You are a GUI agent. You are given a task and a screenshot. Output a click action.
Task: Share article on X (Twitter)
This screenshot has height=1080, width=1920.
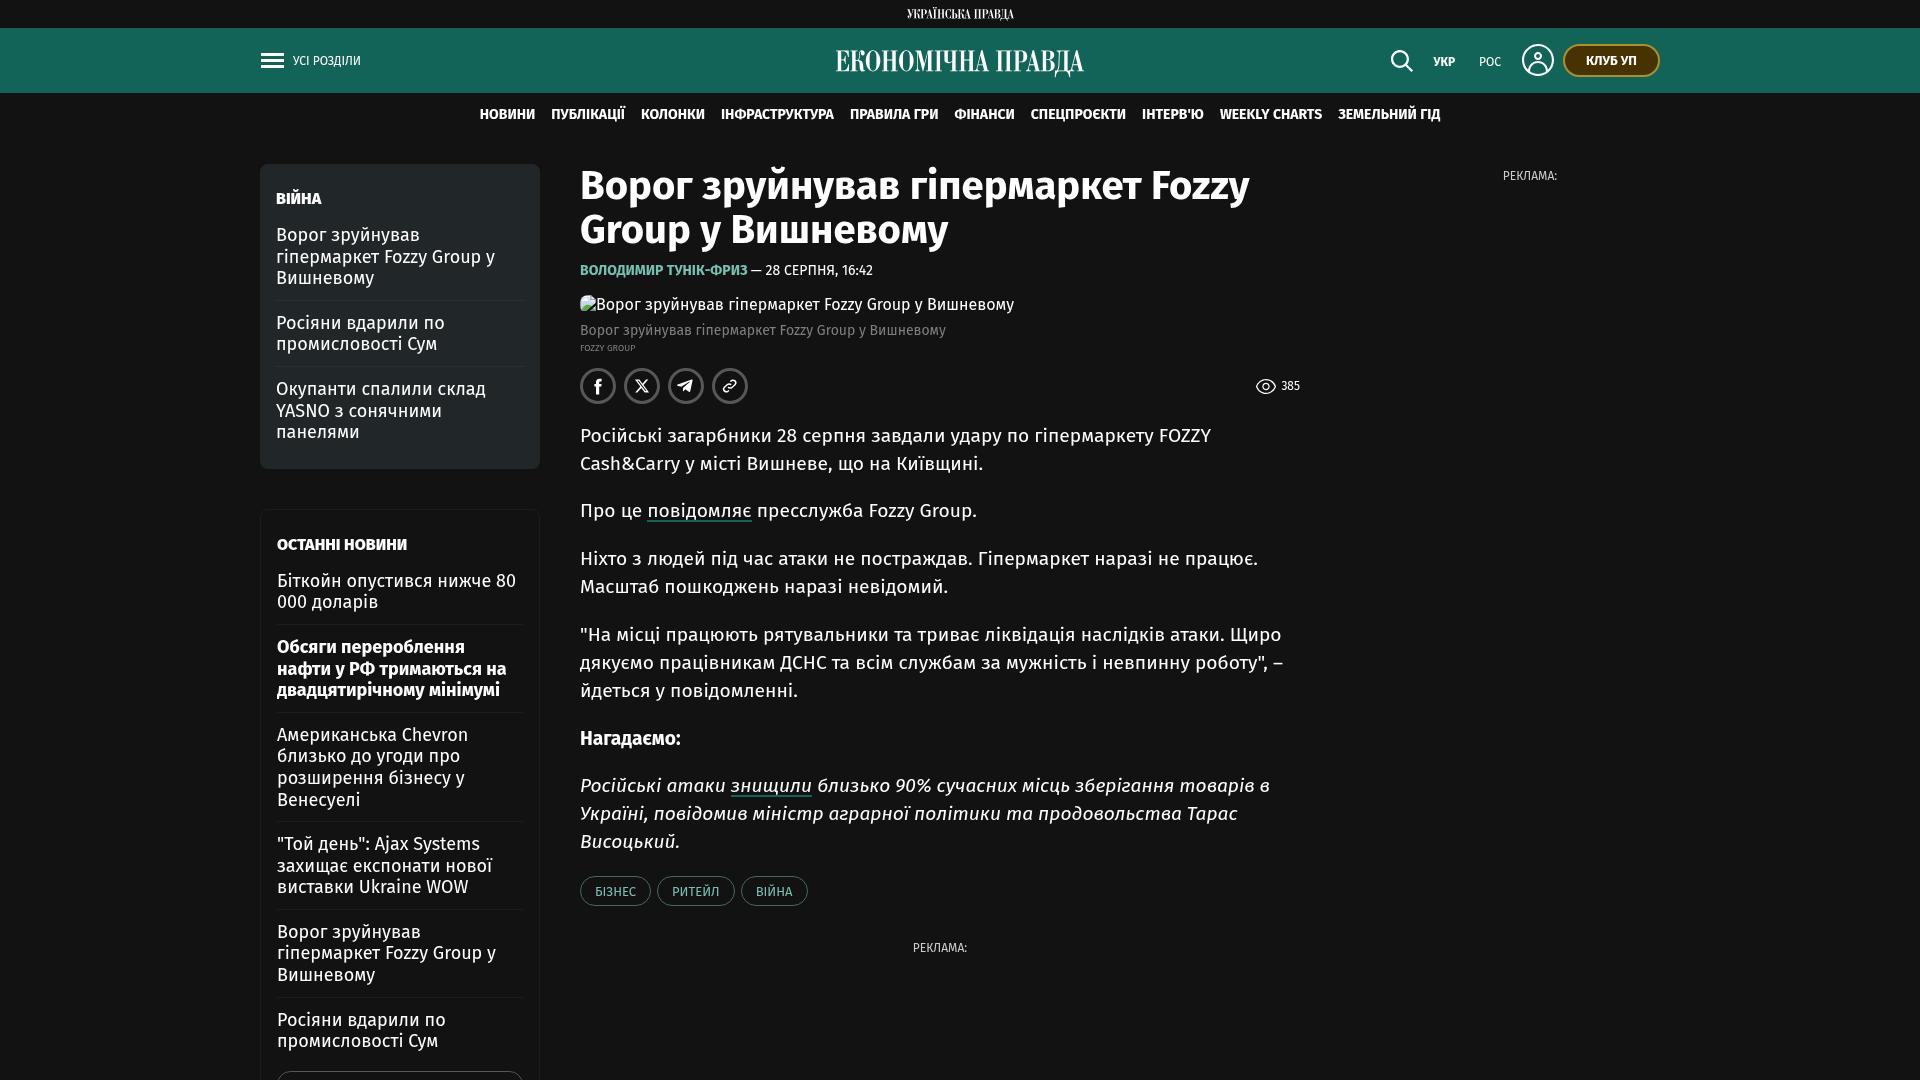pyautogui.click(x=642, y=386)
